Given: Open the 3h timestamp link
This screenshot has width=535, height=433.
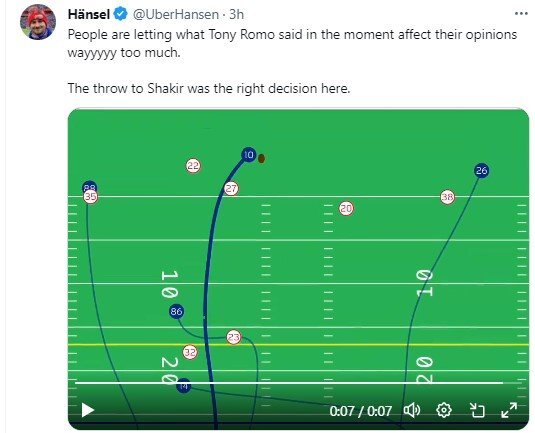Looking at the screenshot, I should 236,14.
